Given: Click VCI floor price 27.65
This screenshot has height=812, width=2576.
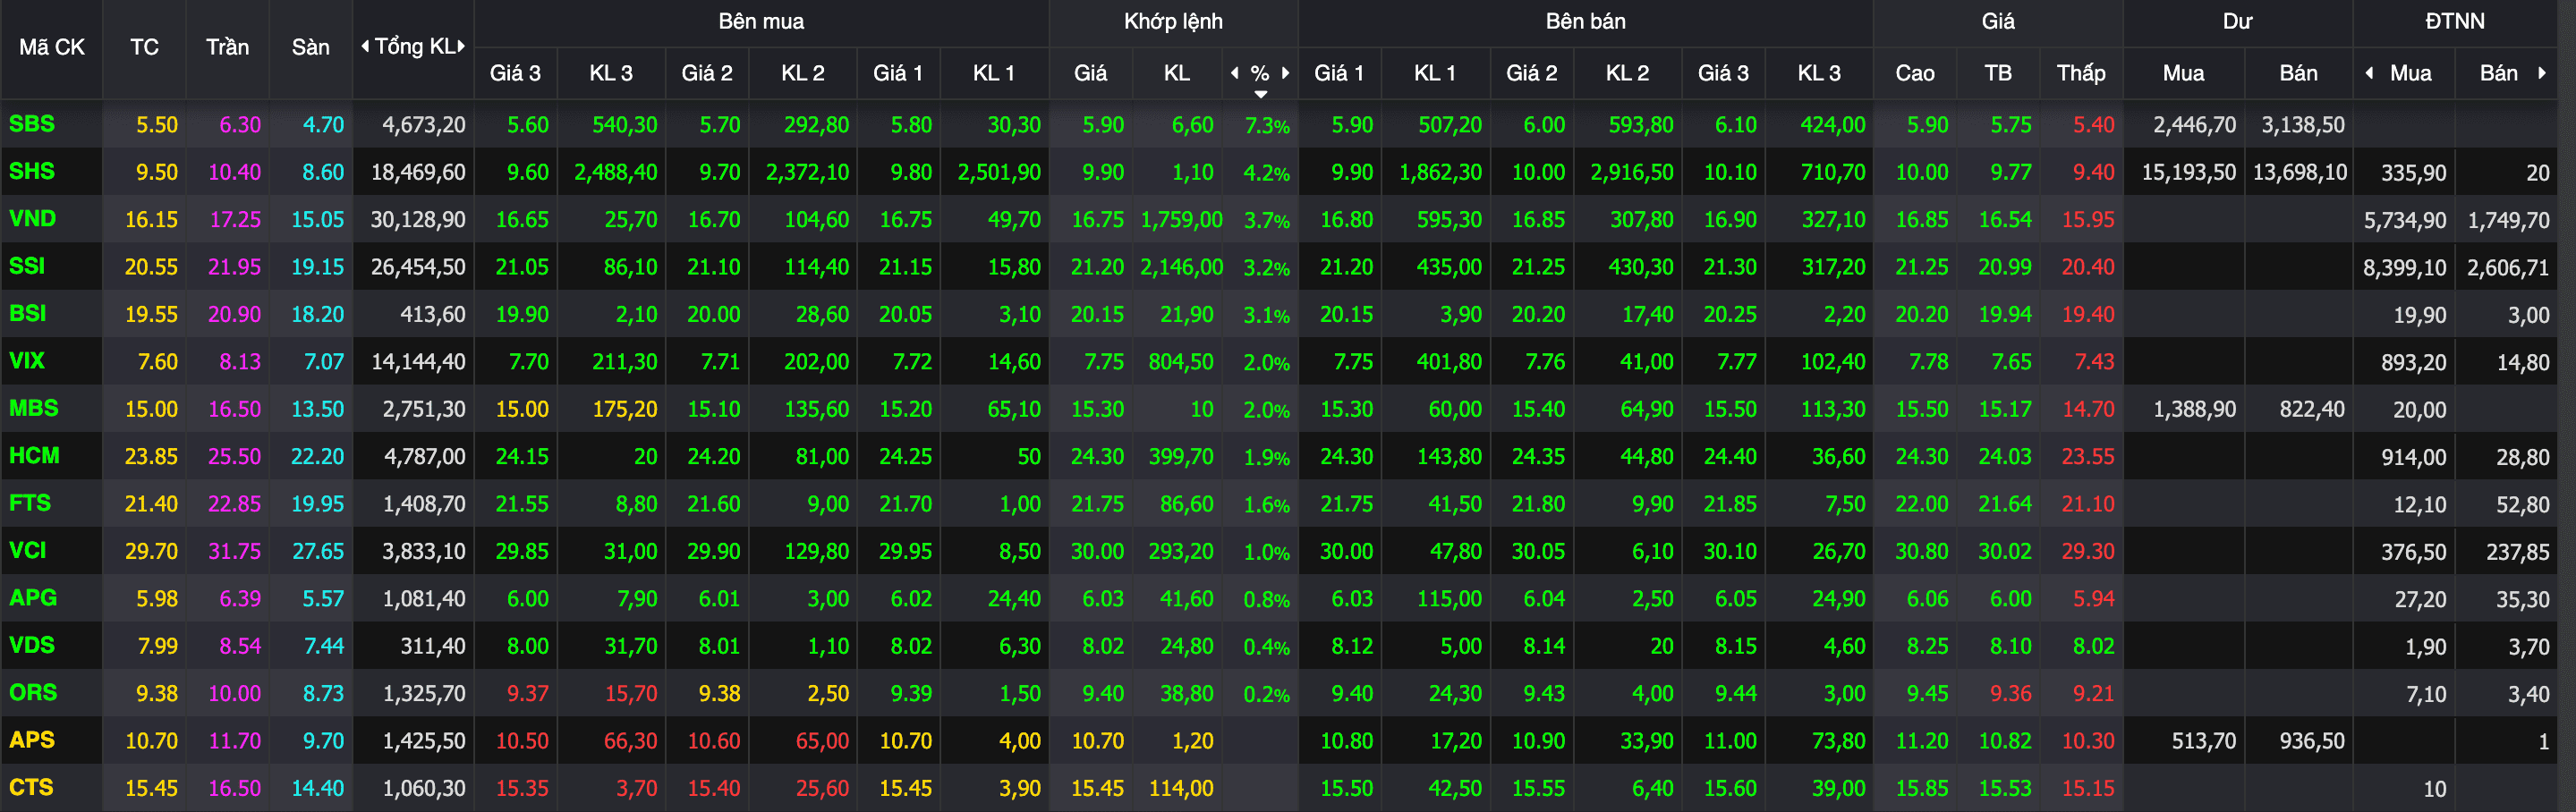Looking at the screenshot, I should 317,551.
